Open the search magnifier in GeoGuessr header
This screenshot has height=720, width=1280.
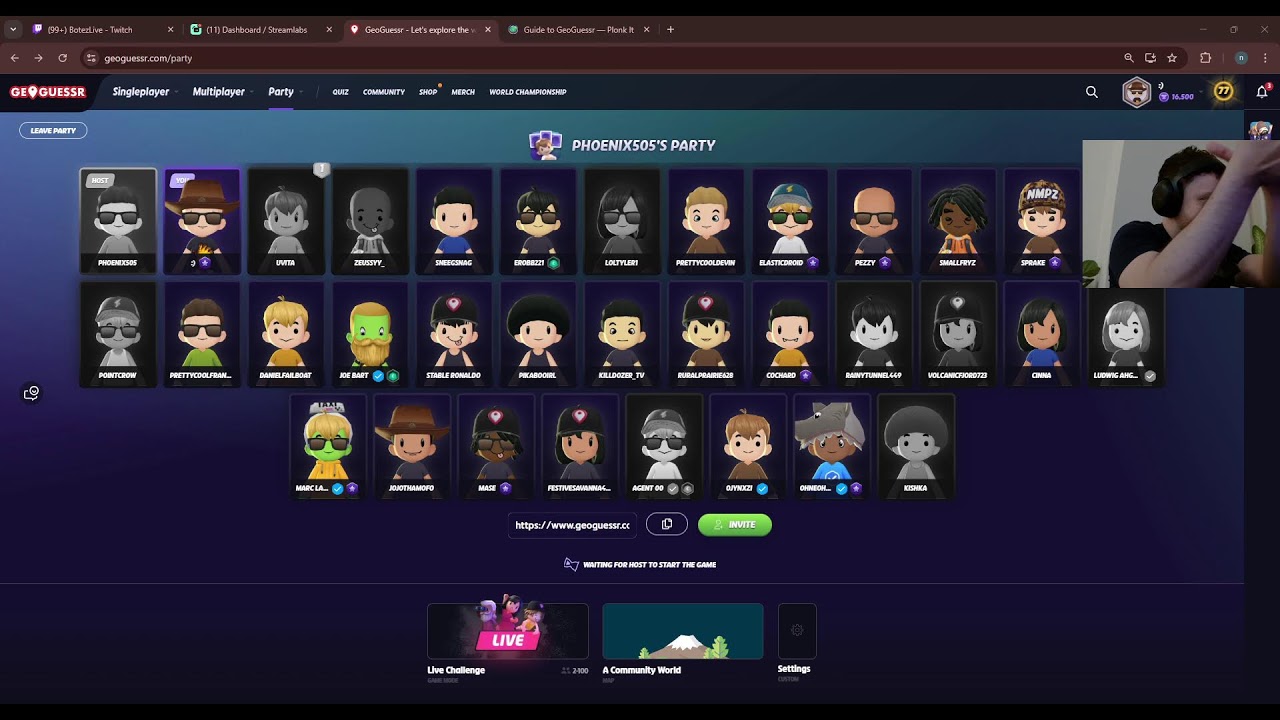coord(1092,92)
